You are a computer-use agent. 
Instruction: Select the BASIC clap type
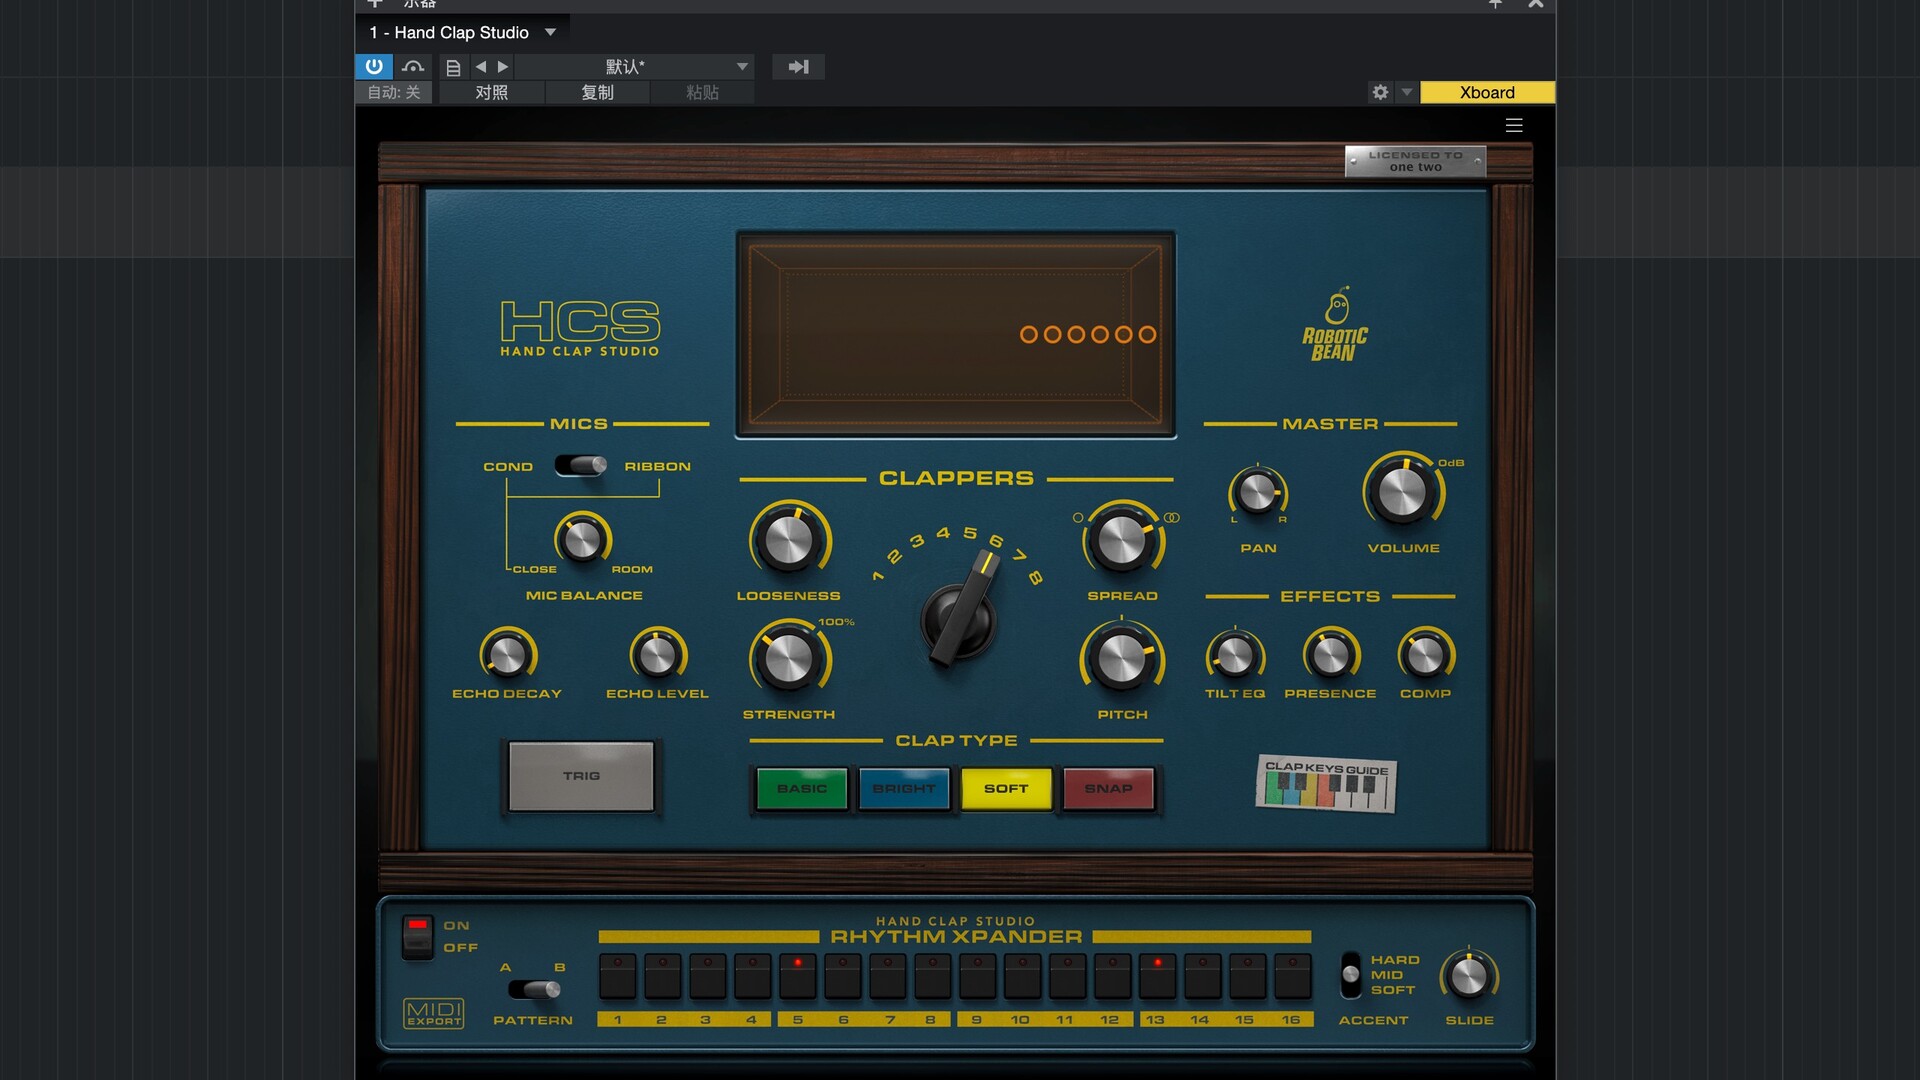[x=802, y=788]
